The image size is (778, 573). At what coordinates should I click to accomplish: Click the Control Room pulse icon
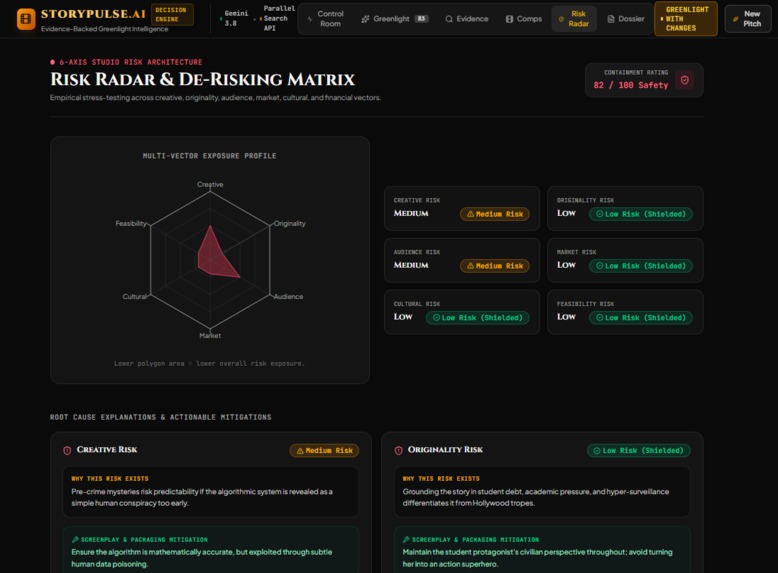pyautogui.click(x=310, y=19)
